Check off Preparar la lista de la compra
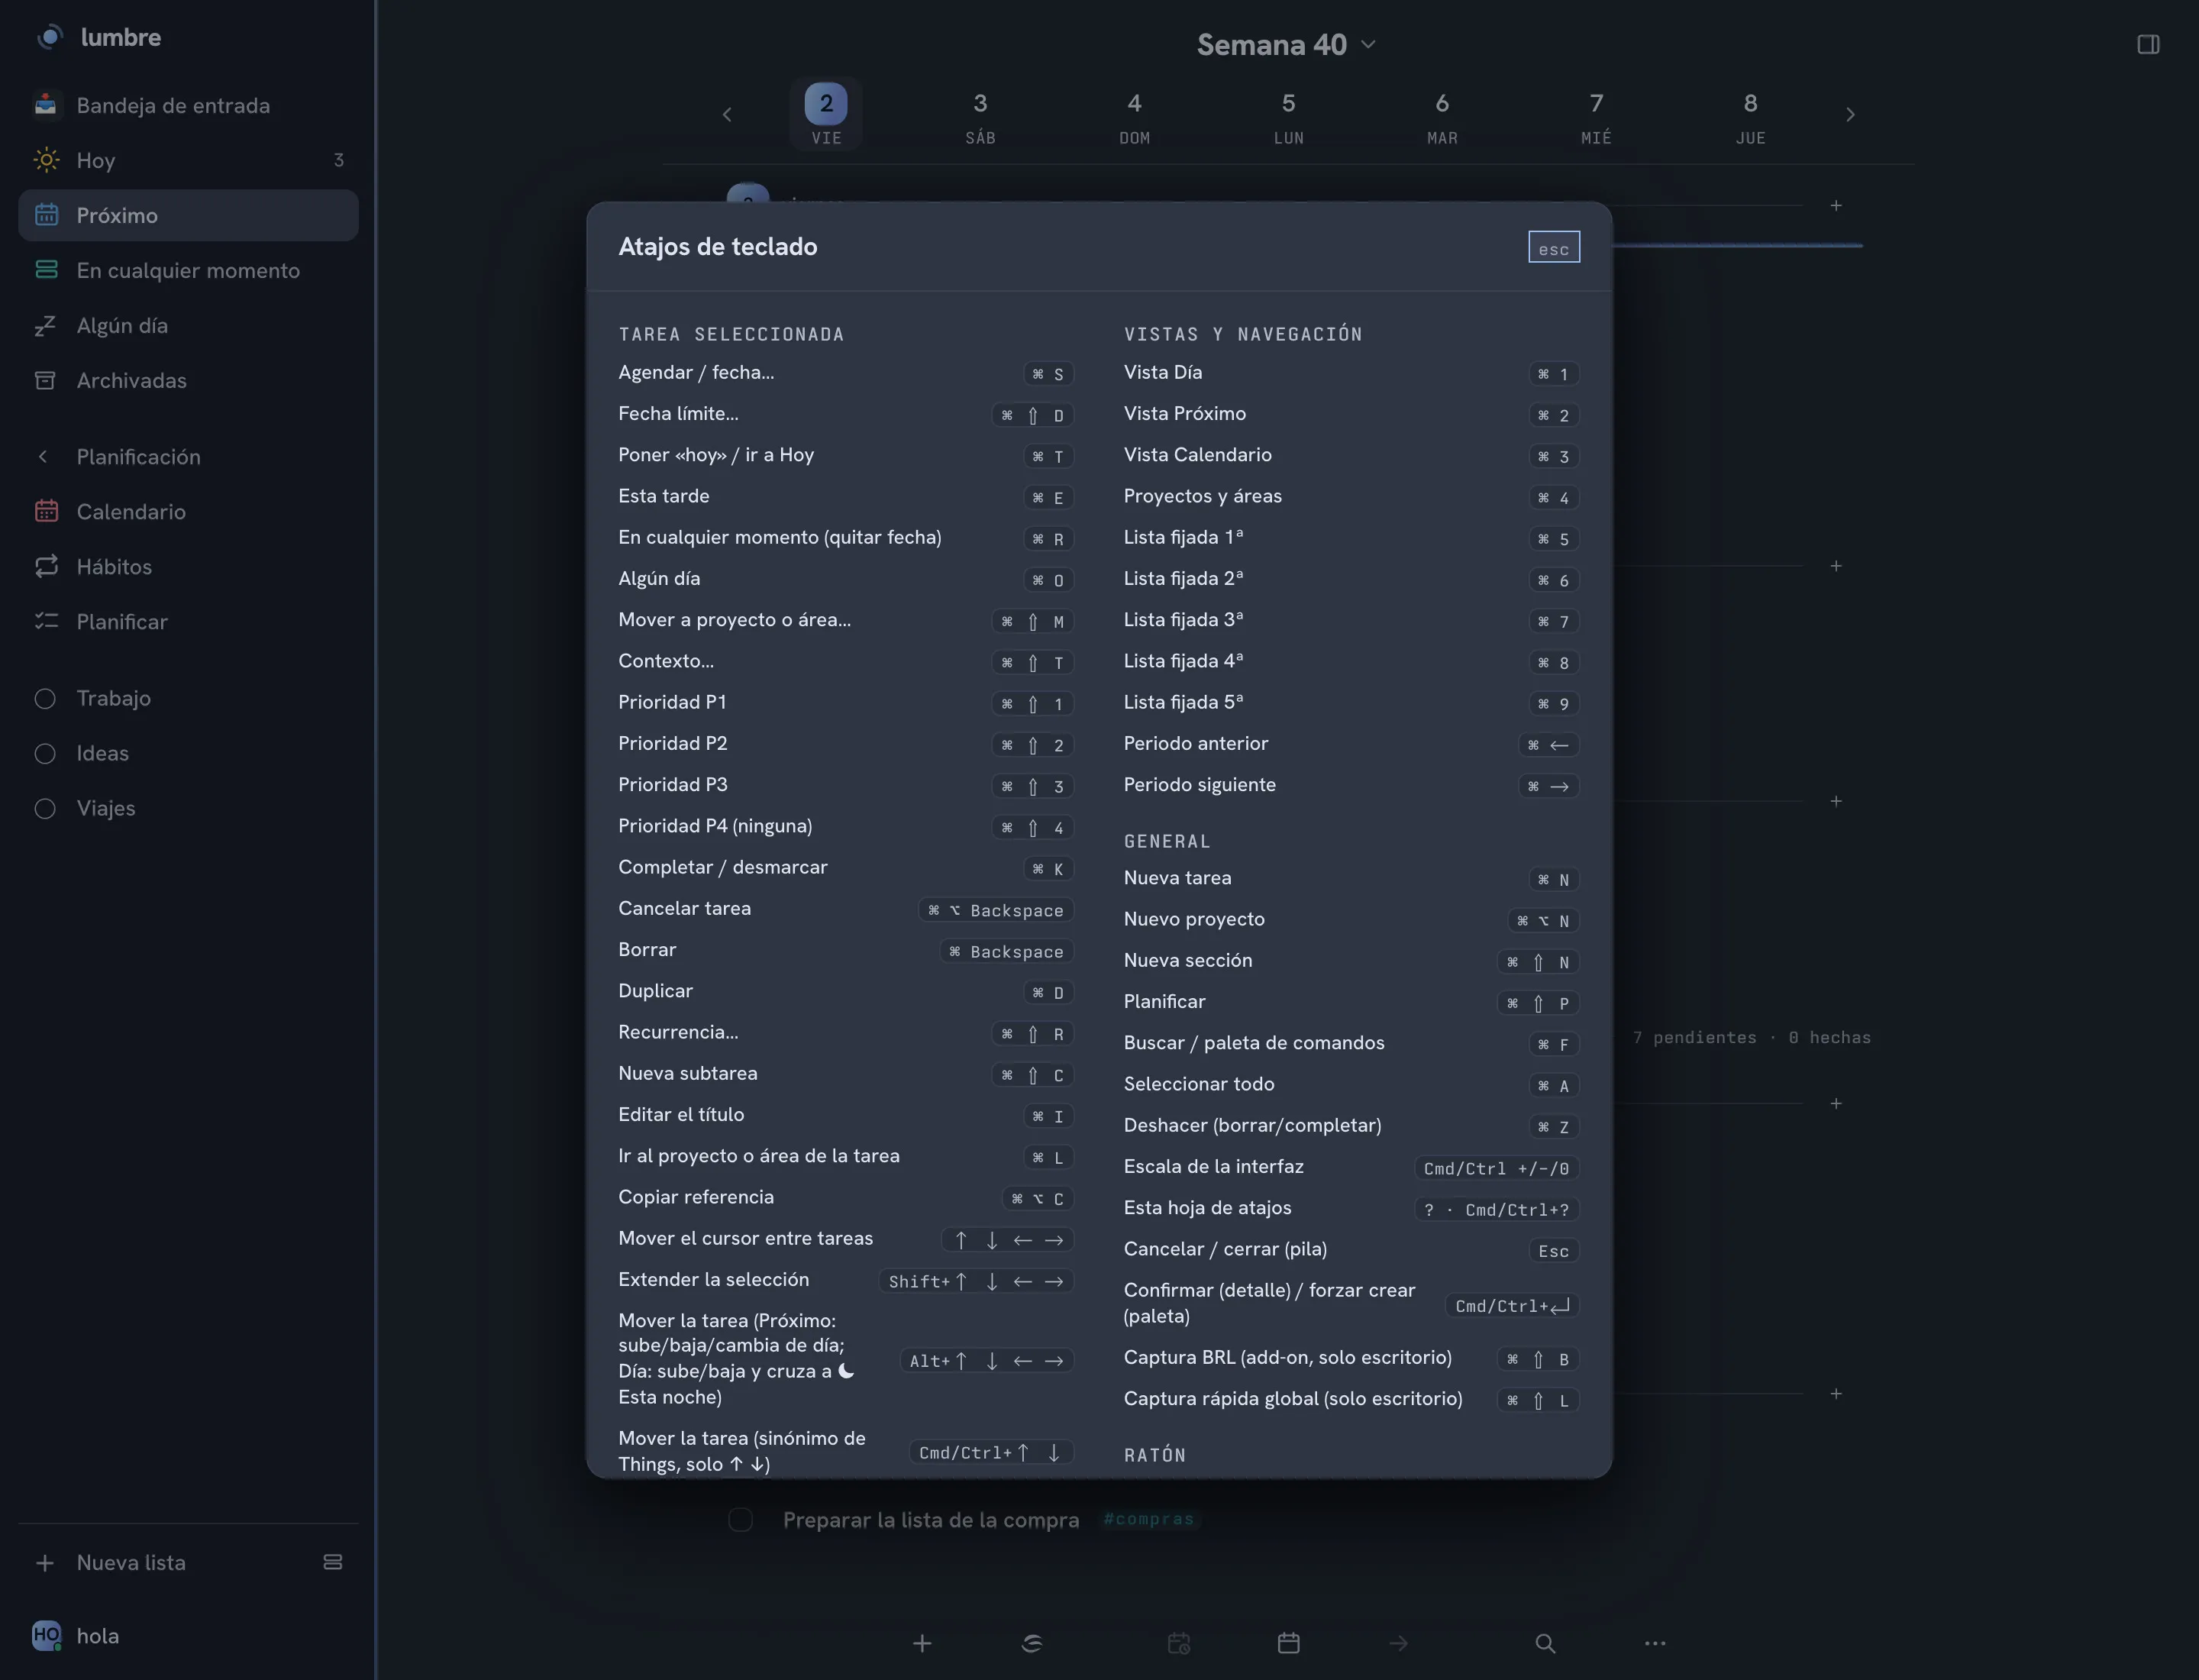The height and width of the screenshot is (1680, 2199). pyautogui.click(x=740, y=1520)
